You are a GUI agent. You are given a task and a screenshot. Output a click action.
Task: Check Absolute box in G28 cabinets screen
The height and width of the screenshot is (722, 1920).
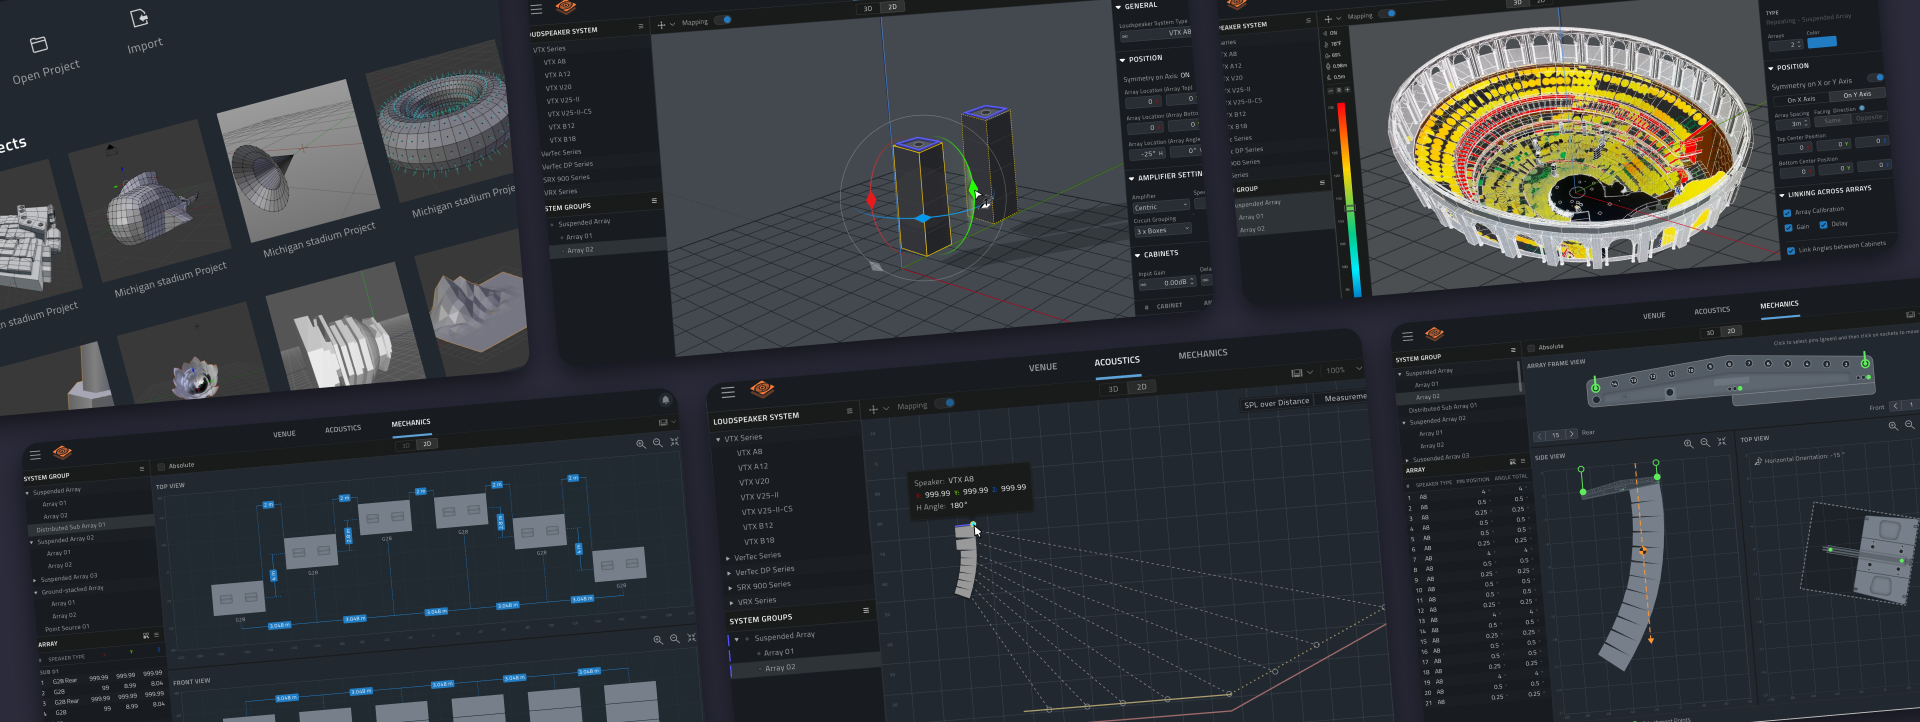[x=161, y=467]
